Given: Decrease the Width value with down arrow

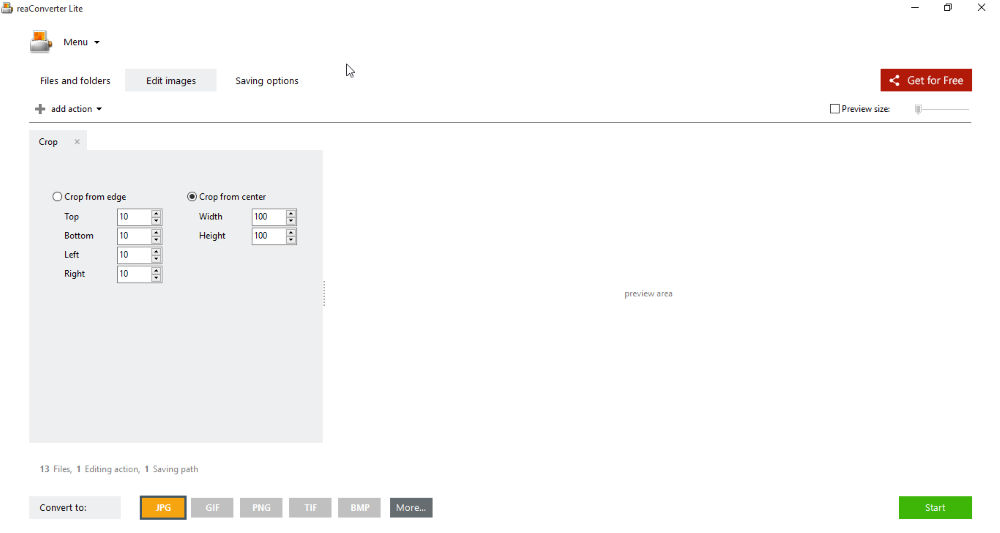Looking at the screenshot, I should tap(291, 221).
